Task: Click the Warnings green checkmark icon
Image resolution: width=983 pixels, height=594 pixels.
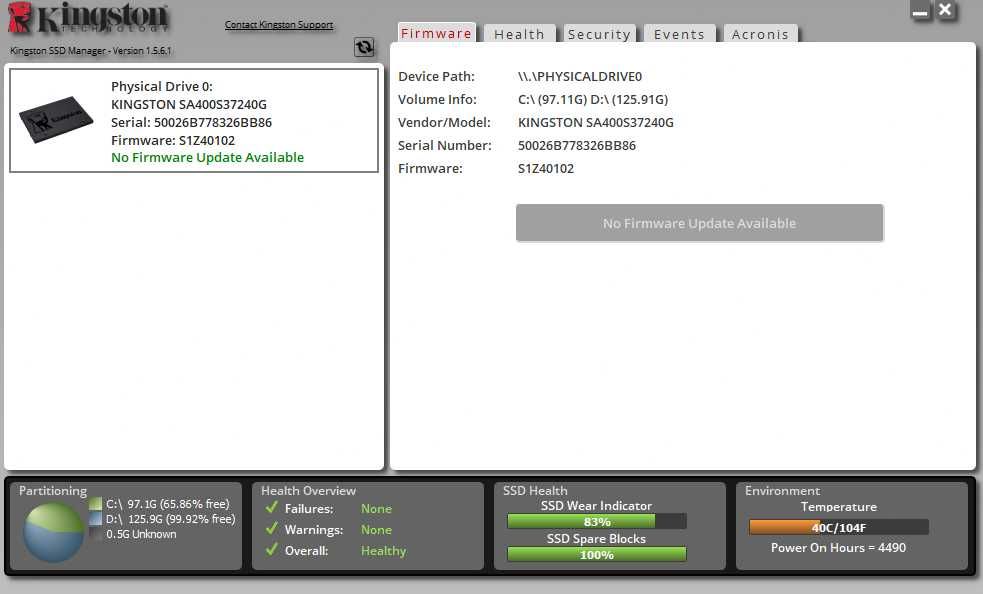Action: click(271, 528)
